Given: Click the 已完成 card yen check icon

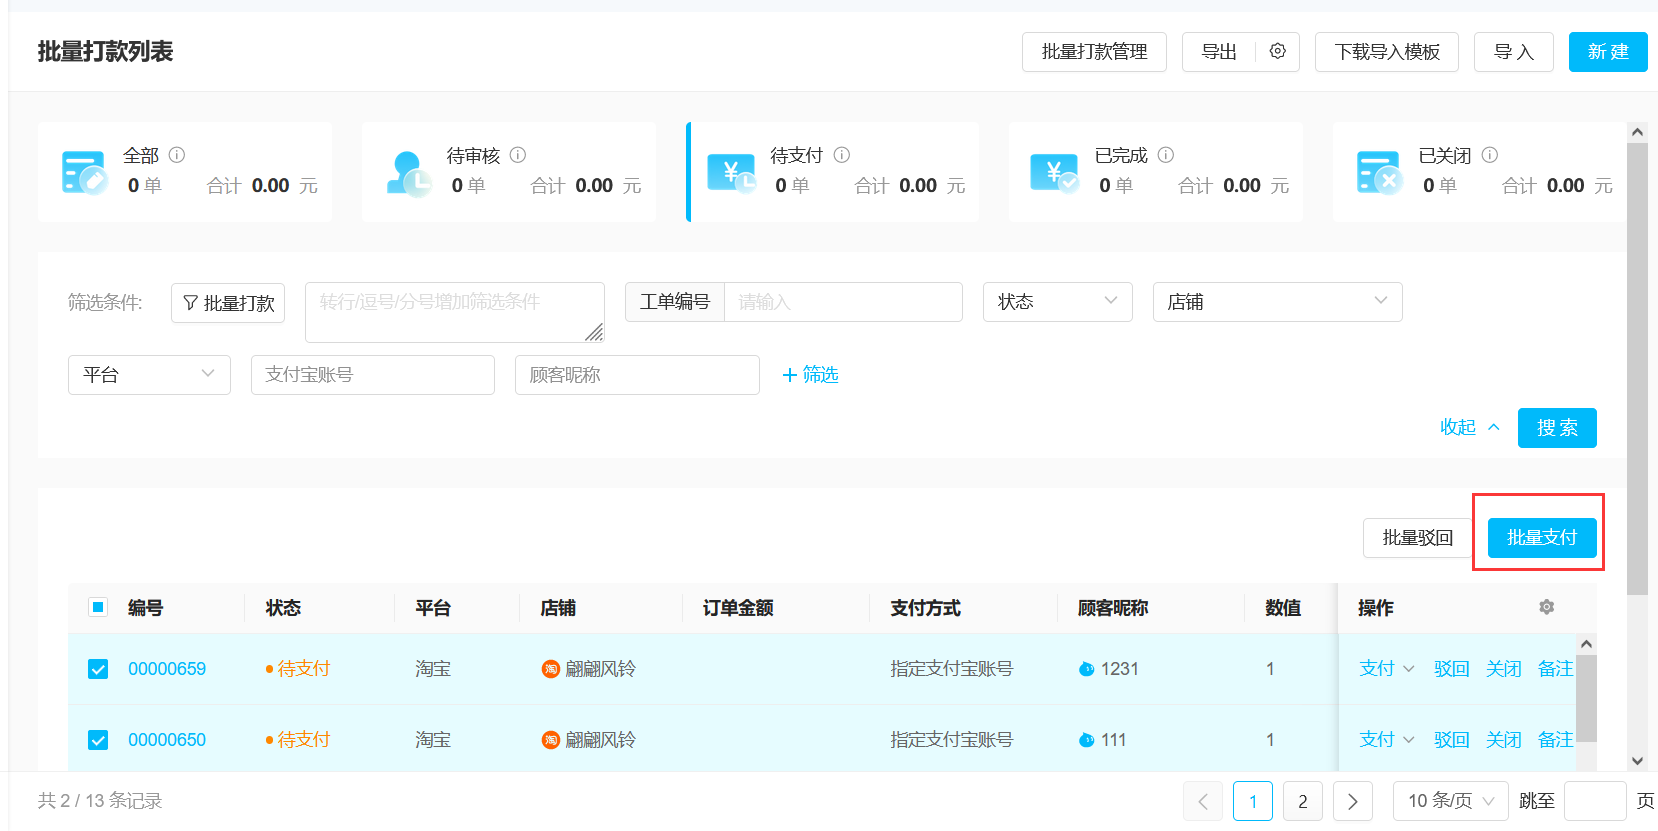Looking at the screenshot, I should point(1055,173).
